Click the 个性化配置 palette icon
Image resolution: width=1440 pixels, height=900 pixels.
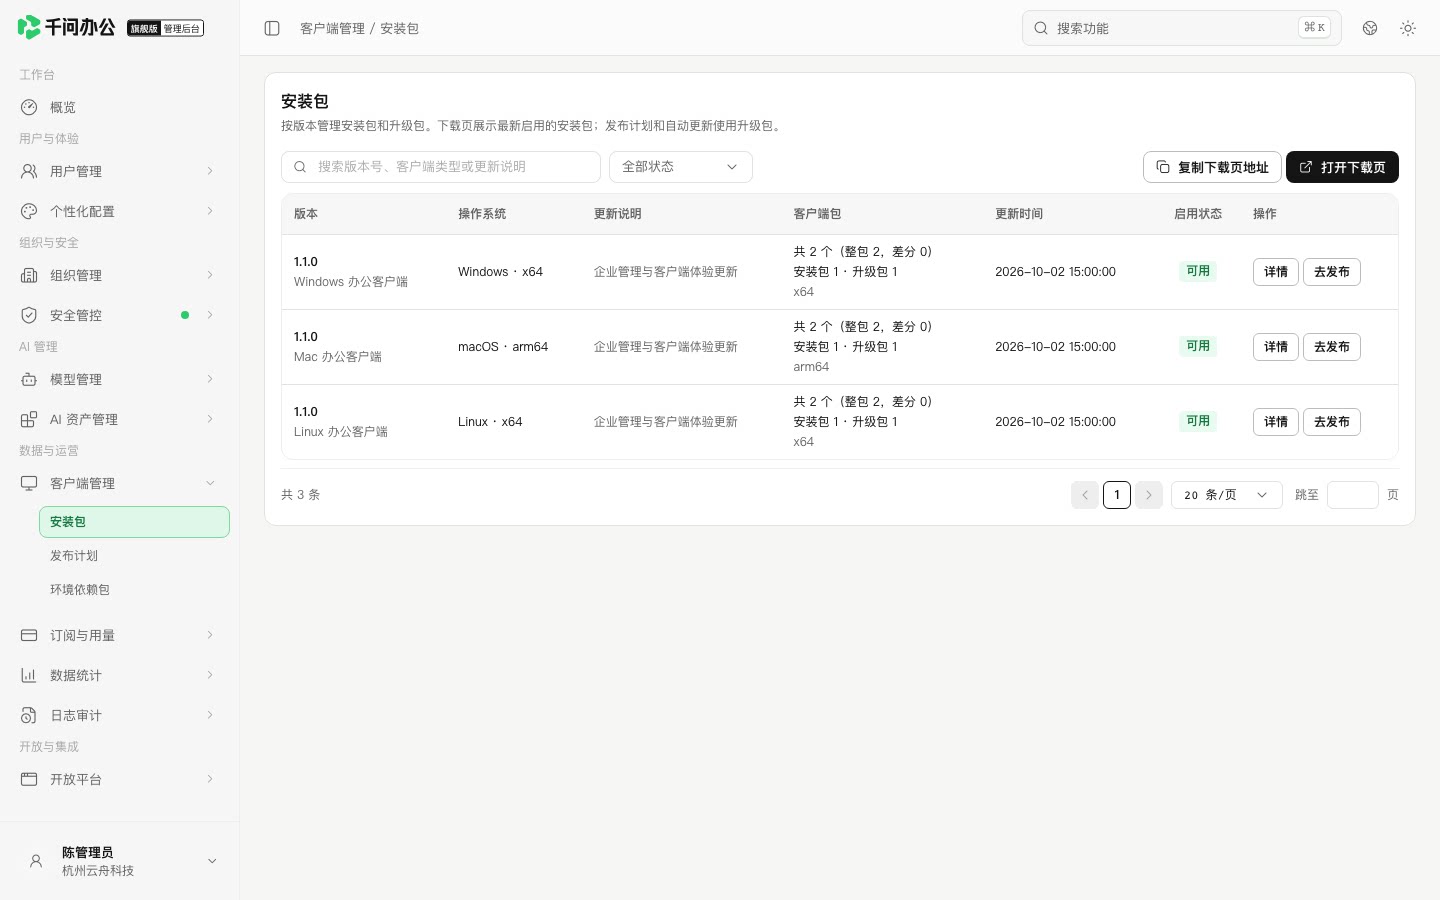(29, 211)
